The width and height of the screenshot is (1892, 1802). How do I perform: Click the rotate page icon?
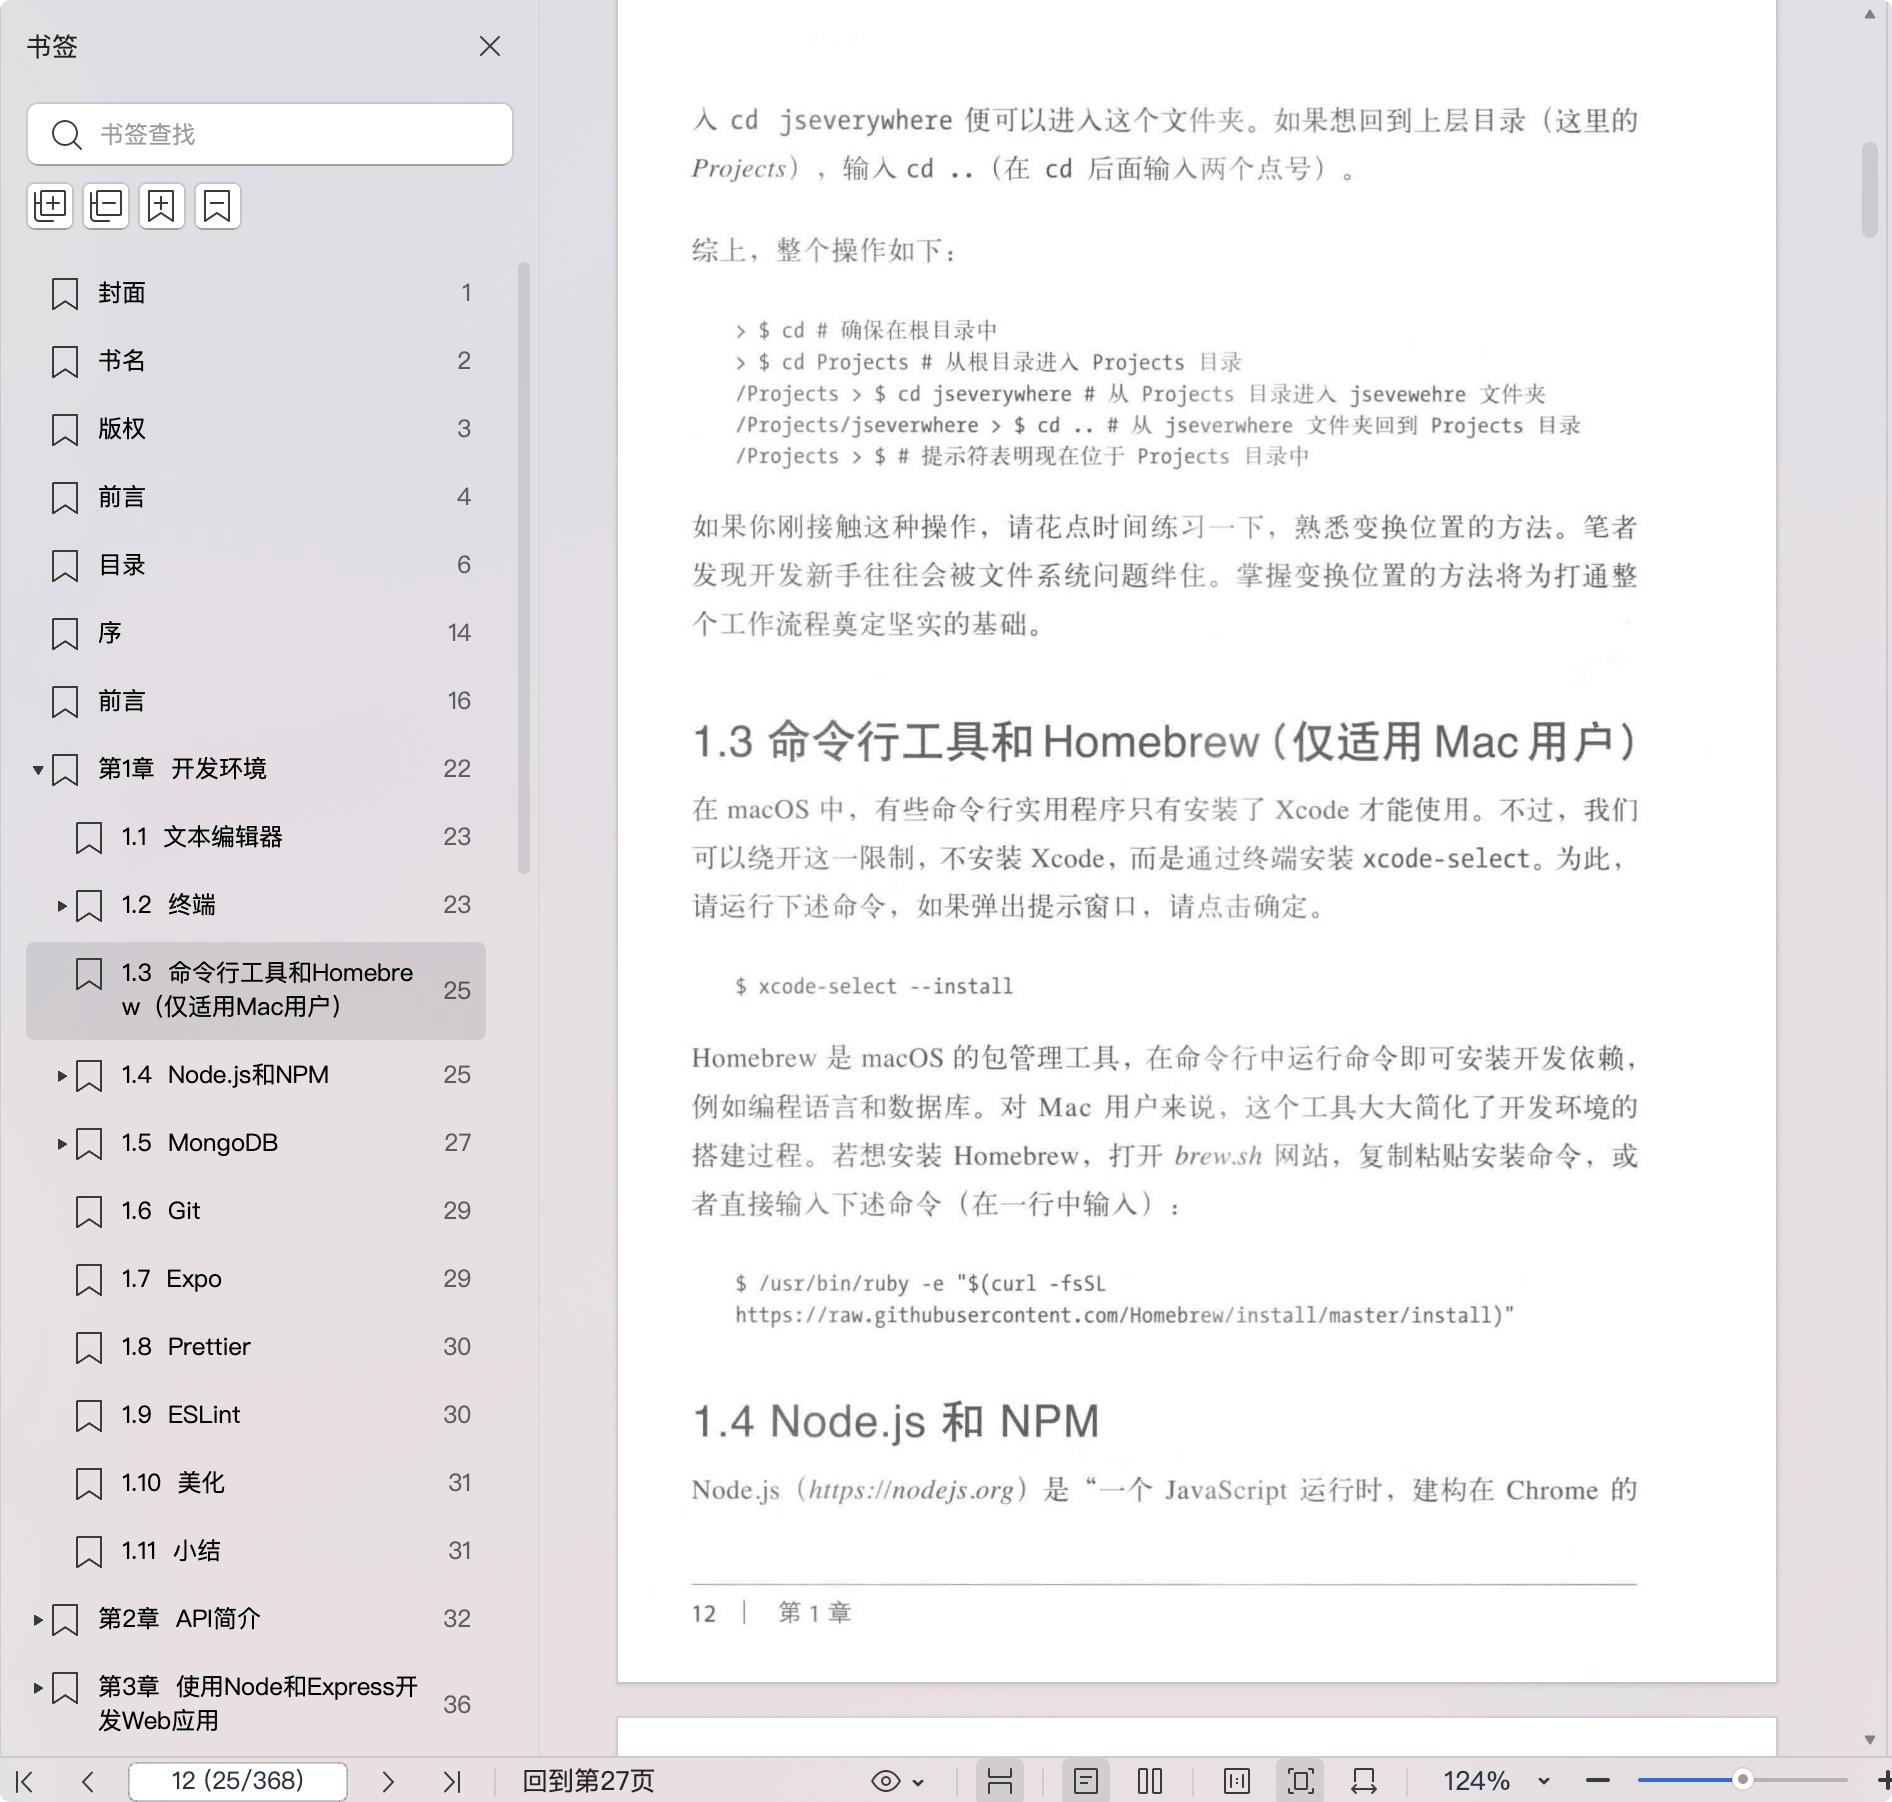(x=1364, y=1781)
